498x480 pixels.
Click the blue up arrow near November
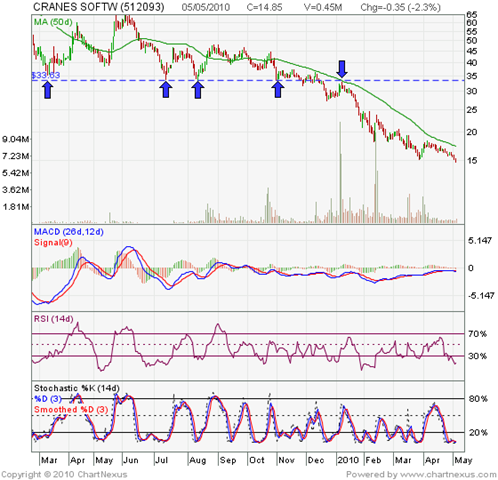[278, 90]
